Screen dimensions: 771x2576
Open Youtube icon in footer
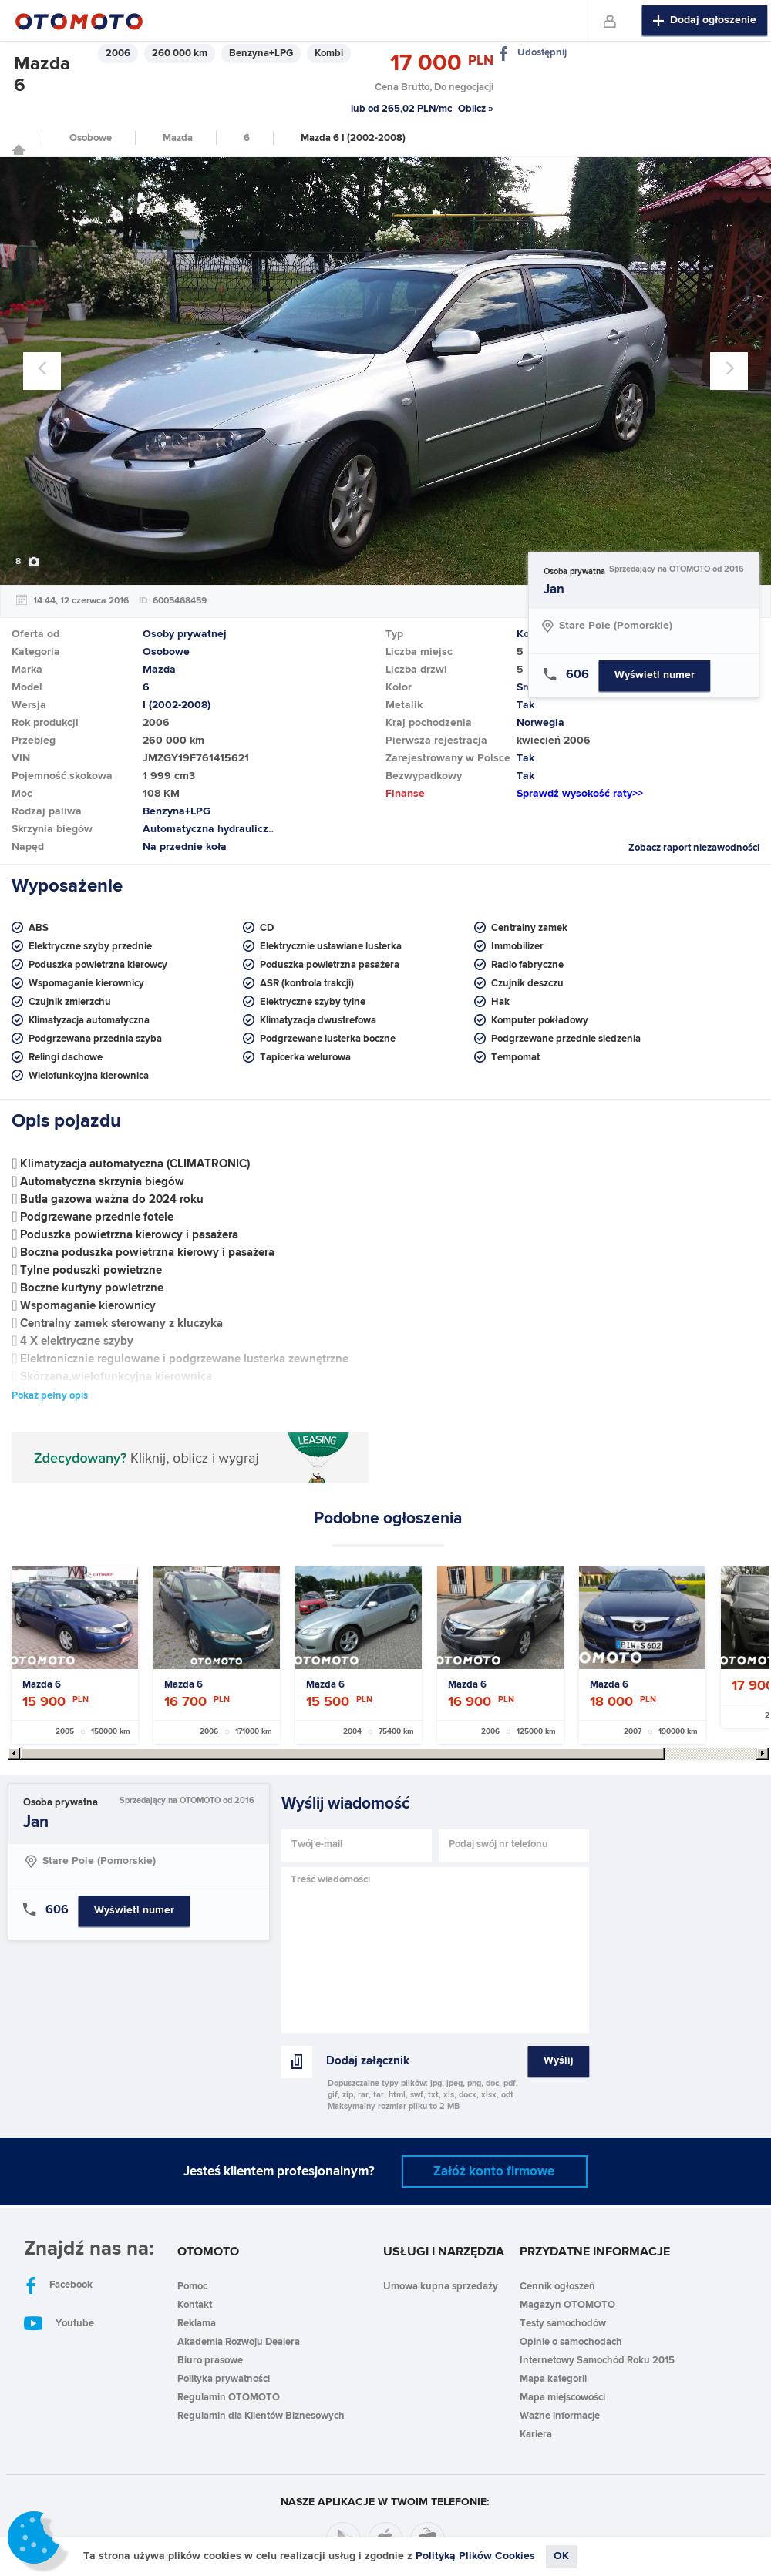(x=33, y=2323)
